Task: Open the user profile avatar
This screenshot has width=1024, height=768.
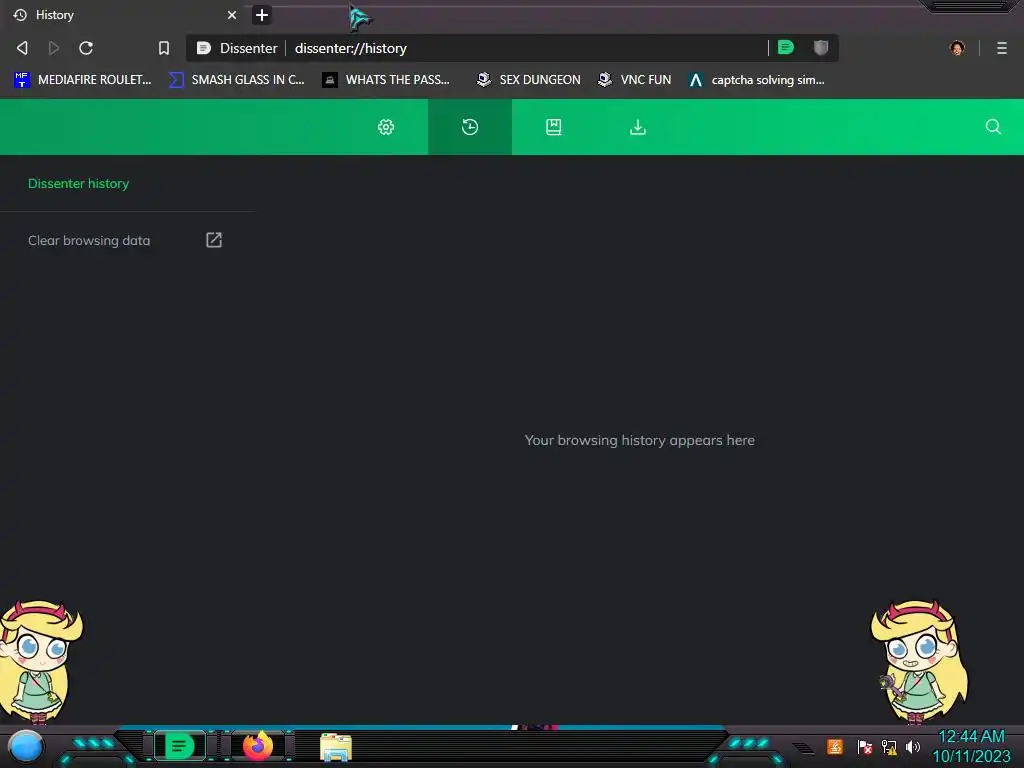Action: point(957,48)
